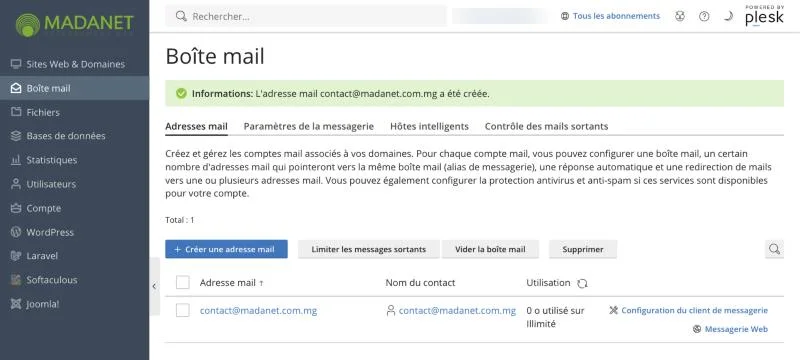Click the WordPress logo icon
This screenshot has width=800, height=360.
[16, 232]
